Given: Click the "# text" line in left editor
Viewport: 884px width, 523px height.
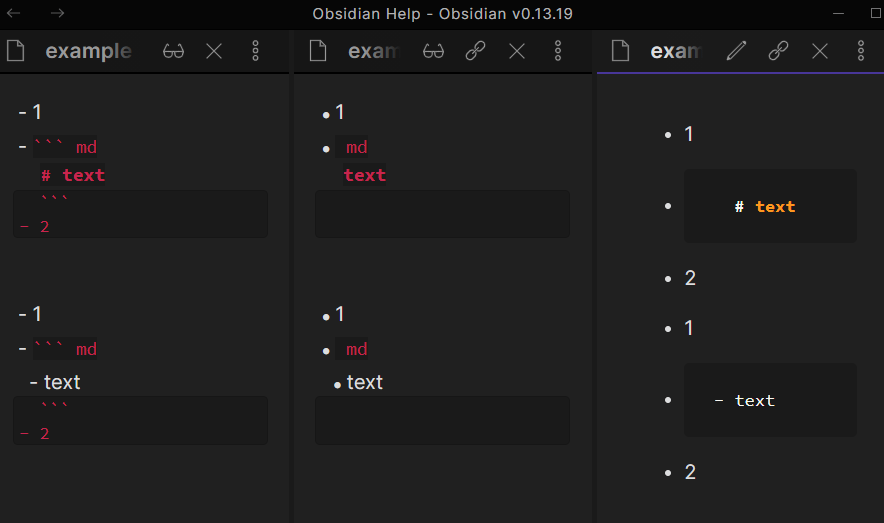Looking at the screenshot, I should 73,175.
